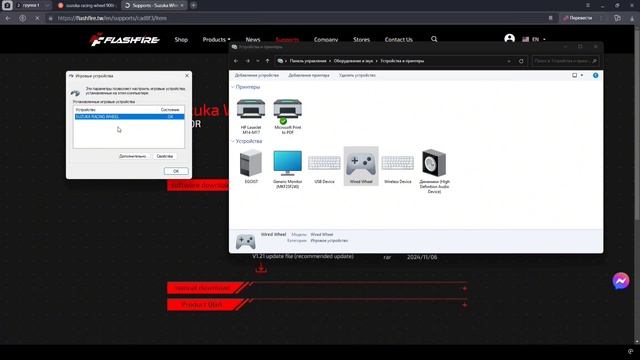The width and height of the screenshot is (640, 360).
Task: Stop page loading with the X button
Action: pyautogui.click(x=37, y=18)
